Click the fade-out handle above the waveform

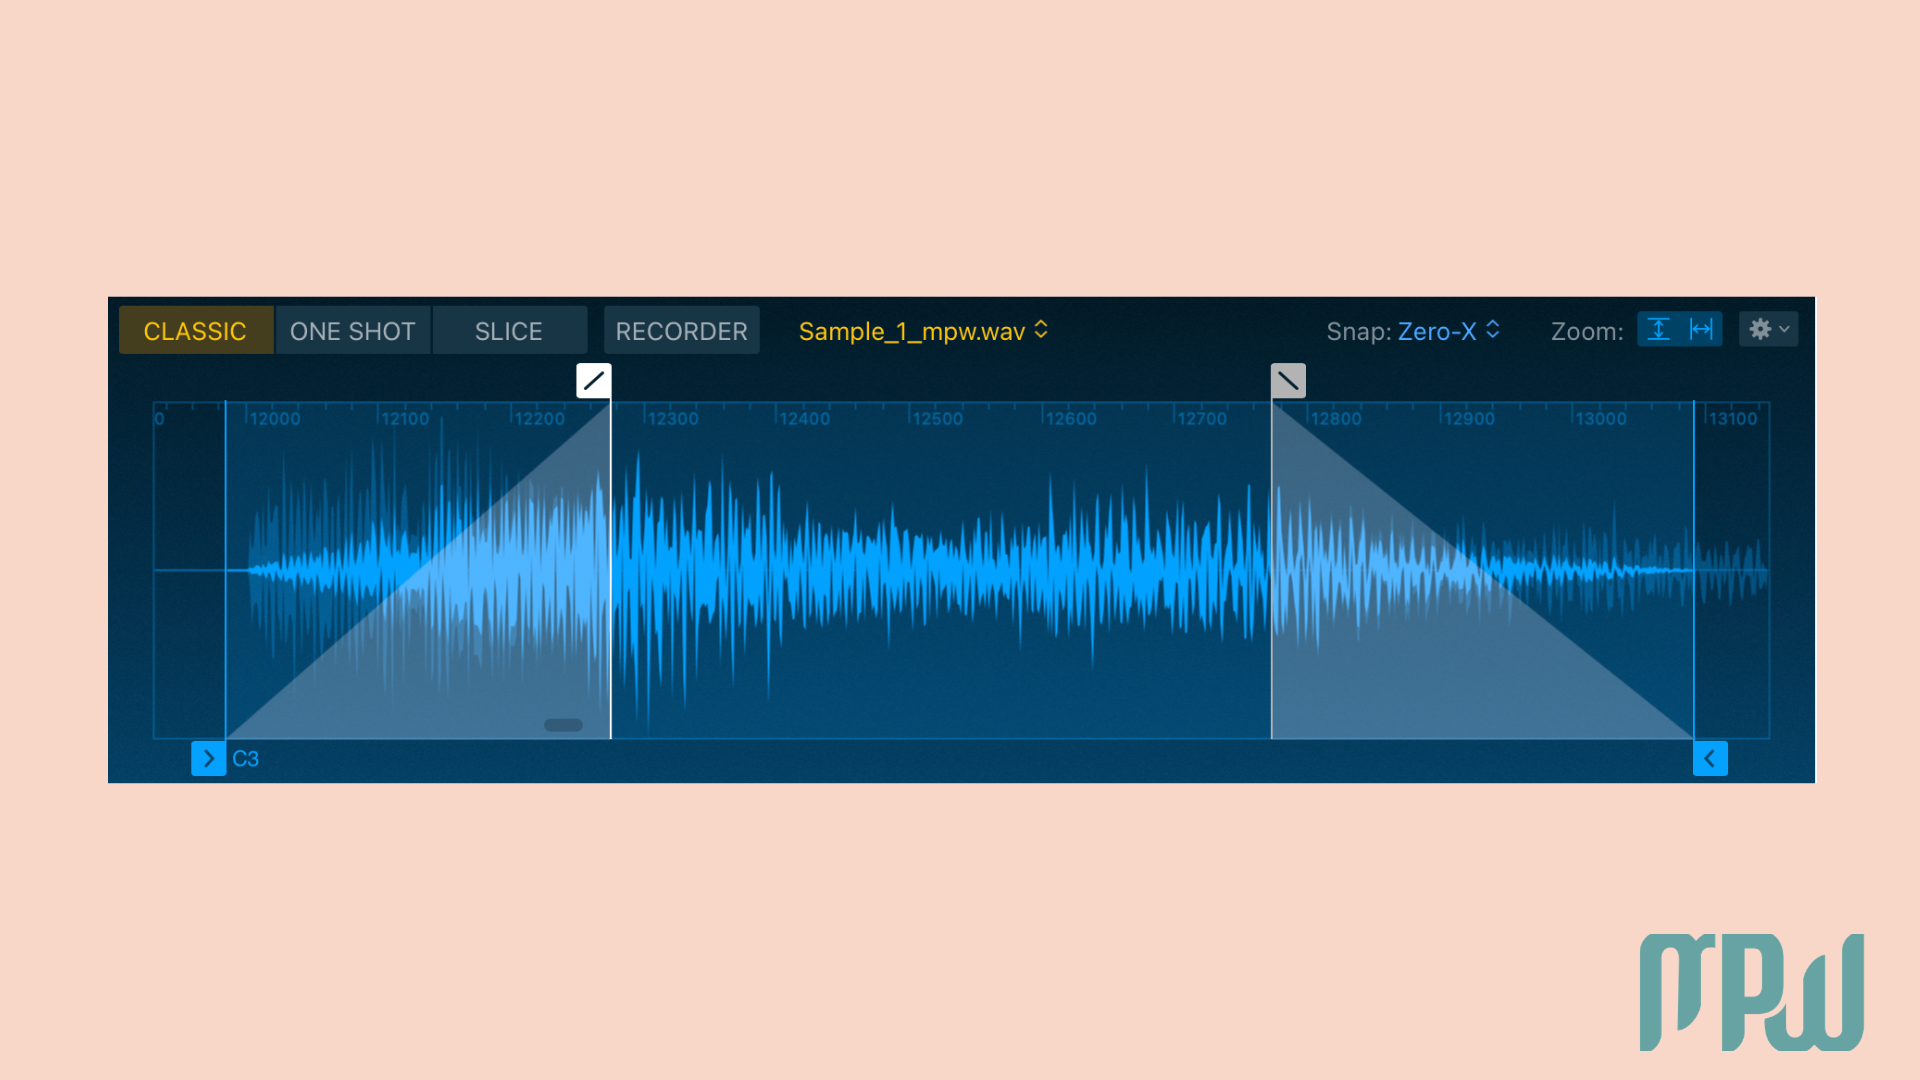pos(1288,380)
